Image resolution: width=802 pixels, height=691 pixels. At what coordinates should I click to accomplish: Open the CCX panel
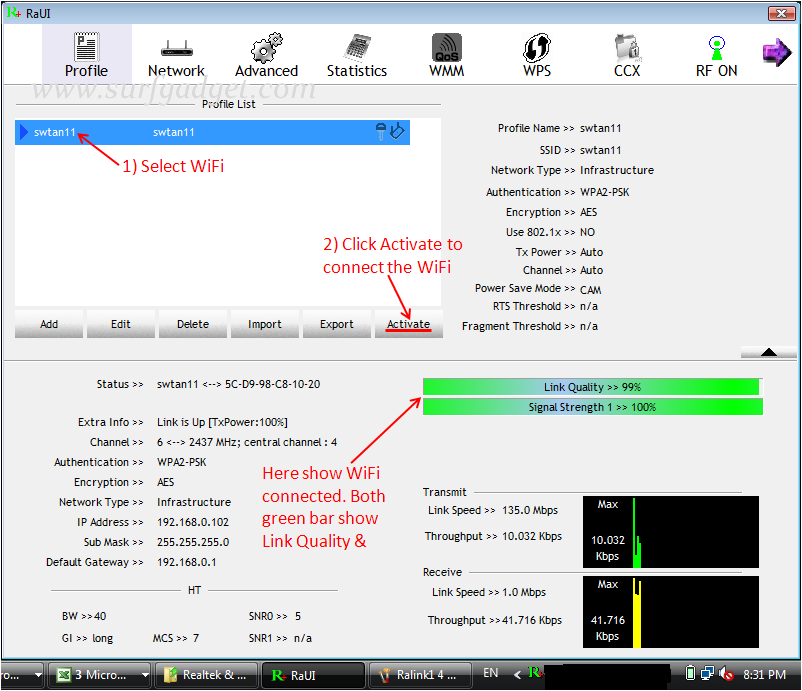coord(626,55)
